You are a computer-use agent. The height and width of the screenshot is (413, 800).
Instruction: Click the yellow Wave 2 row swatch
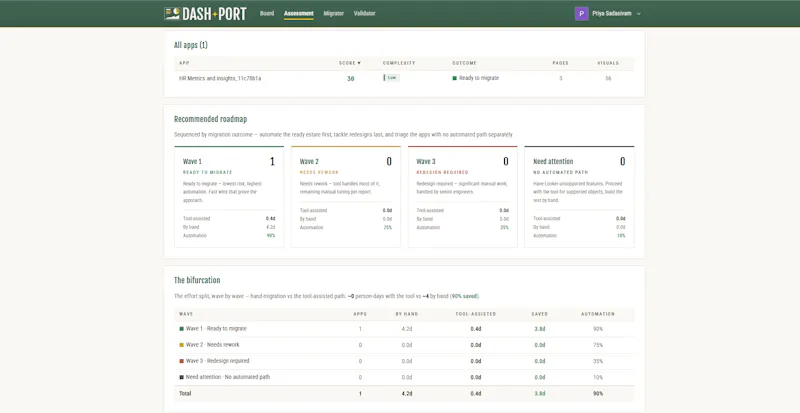pos(182,345)
